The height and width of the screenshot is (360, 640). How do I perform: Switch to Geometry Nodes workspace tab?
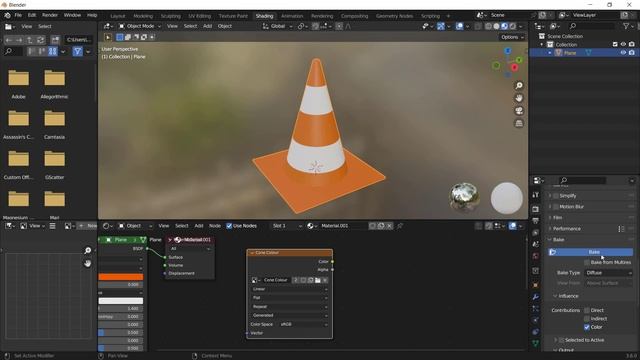pos(394,16)
